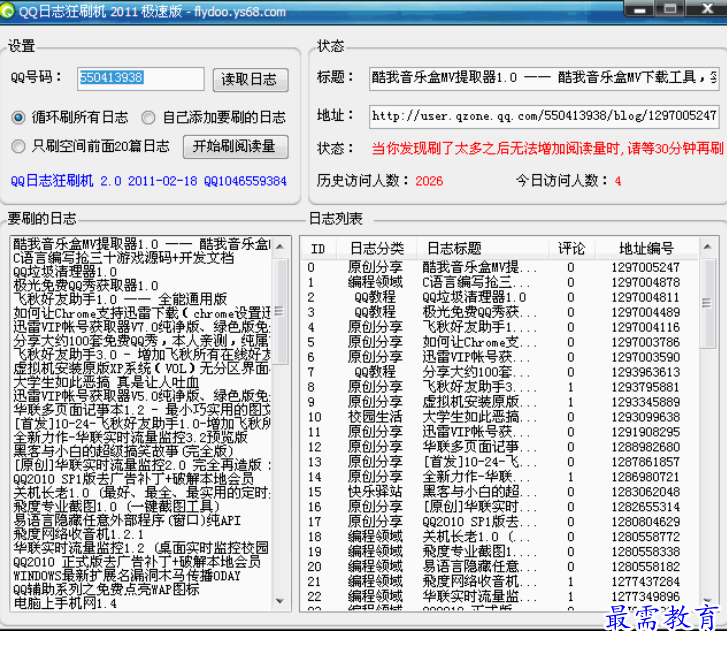727x649 pixels.
Task: Click '大学生如此恶搞...' title in table
Action: tap(479, 417)
